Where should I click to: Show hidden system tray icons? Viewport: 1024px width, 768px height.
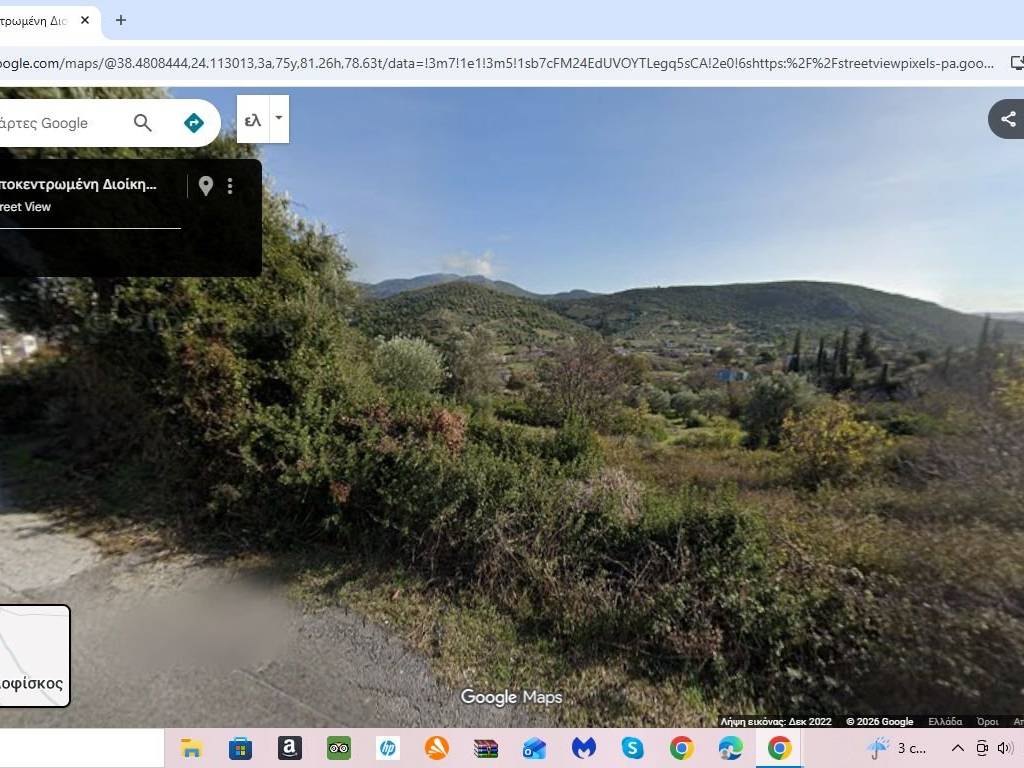(957, 748)
